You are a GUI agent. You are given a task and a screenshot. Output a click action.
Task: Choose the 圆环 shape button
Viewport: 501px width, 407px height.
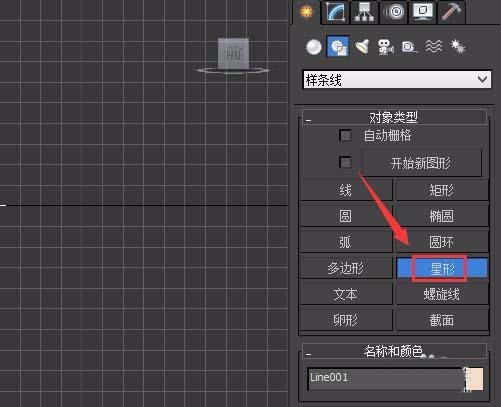[x=442, y=242]
